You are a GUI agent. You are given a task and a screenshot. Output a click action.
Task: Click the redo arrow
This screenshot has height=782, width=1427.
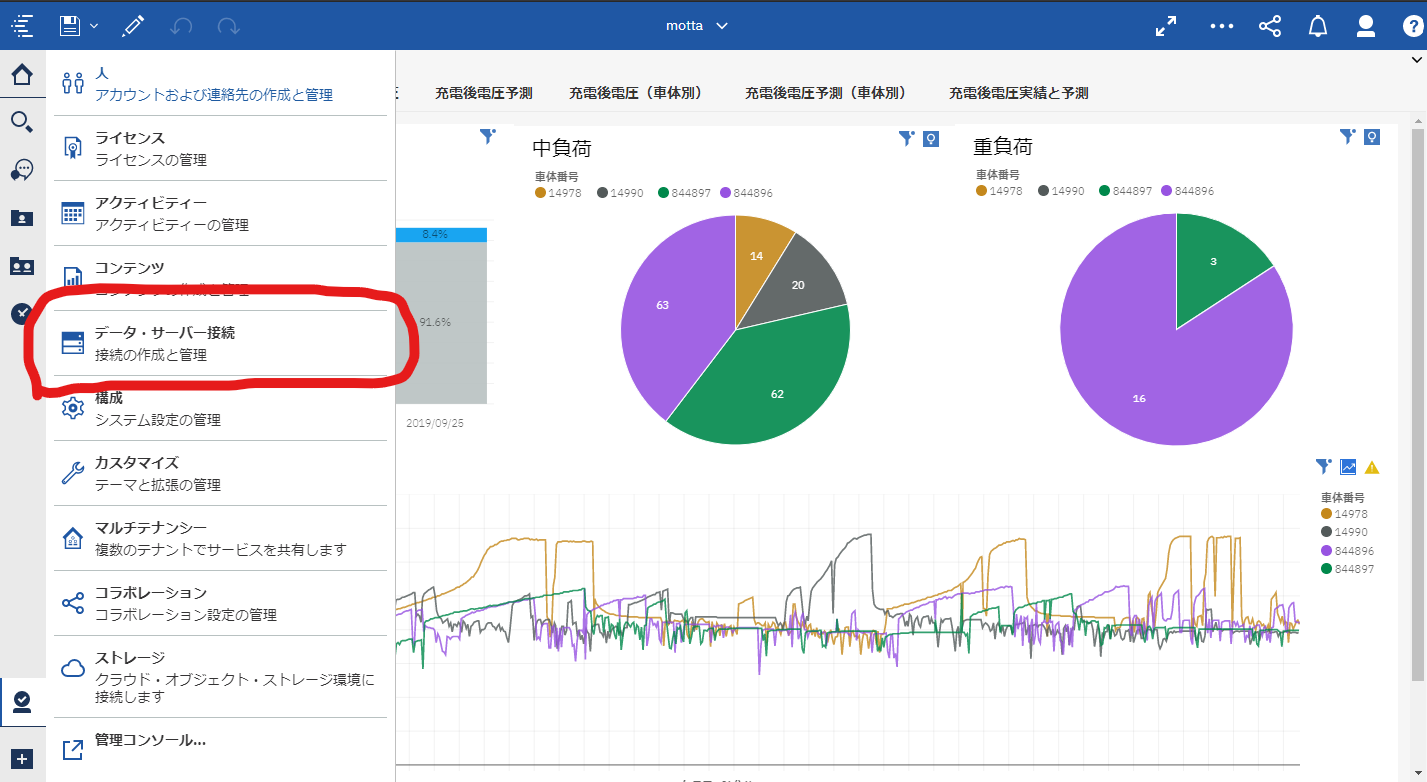229,26
